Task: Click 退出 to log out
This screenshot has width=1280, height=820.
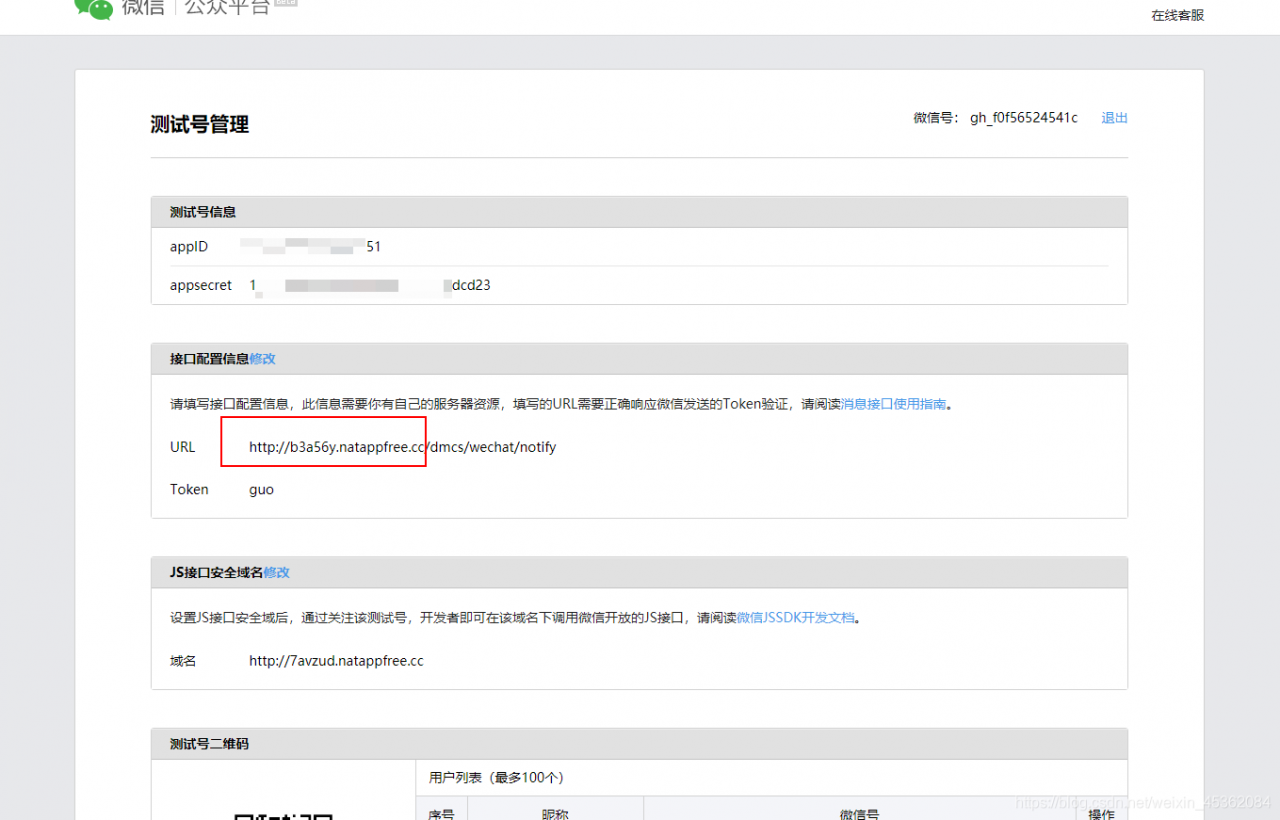Action: point(1114,118)
